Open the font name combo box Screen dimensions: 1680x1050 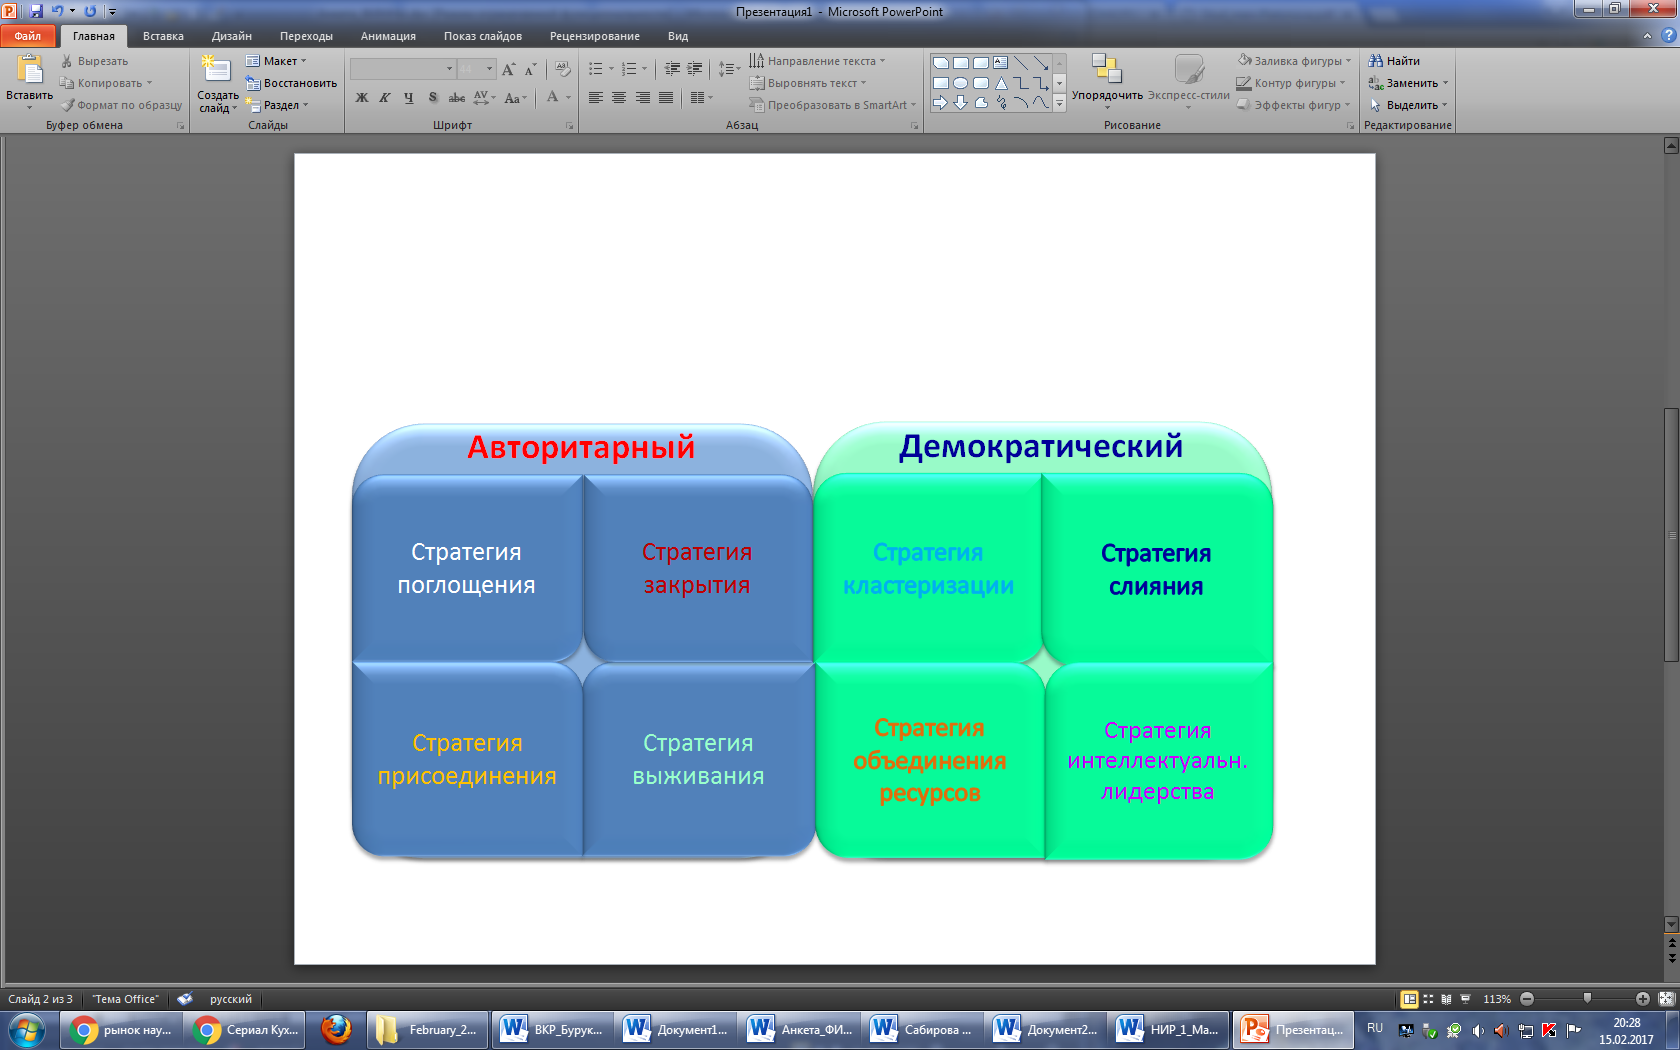pos(403,69)
